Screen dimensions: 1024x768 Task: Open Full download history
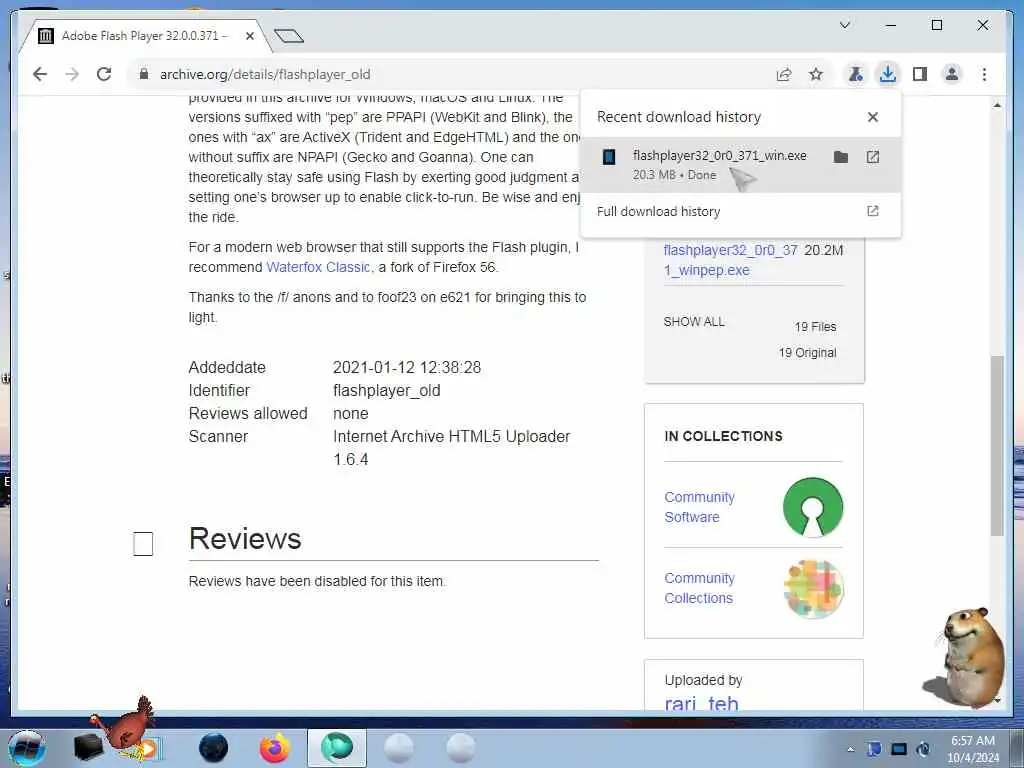coord(740,212)
